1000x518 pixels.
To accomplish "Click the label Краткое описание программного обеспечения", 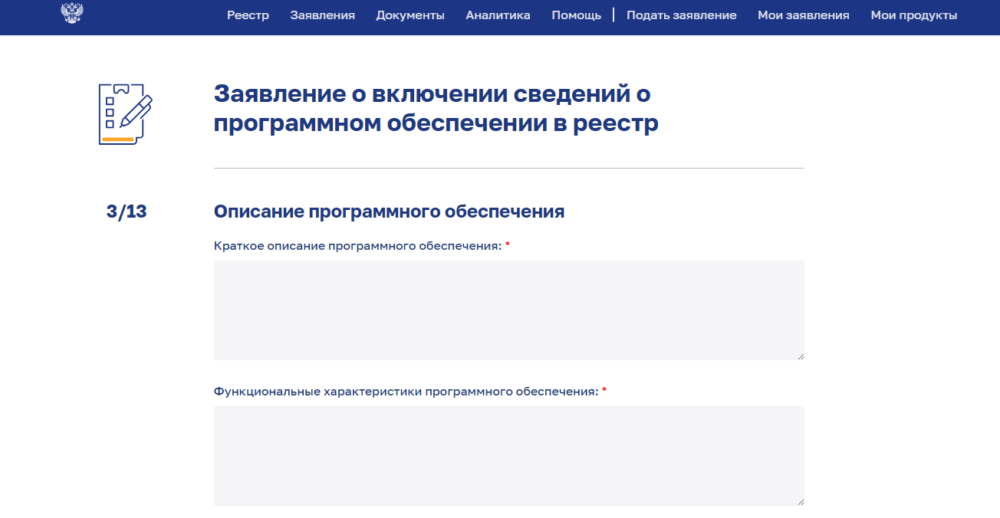I will (358, 246).
